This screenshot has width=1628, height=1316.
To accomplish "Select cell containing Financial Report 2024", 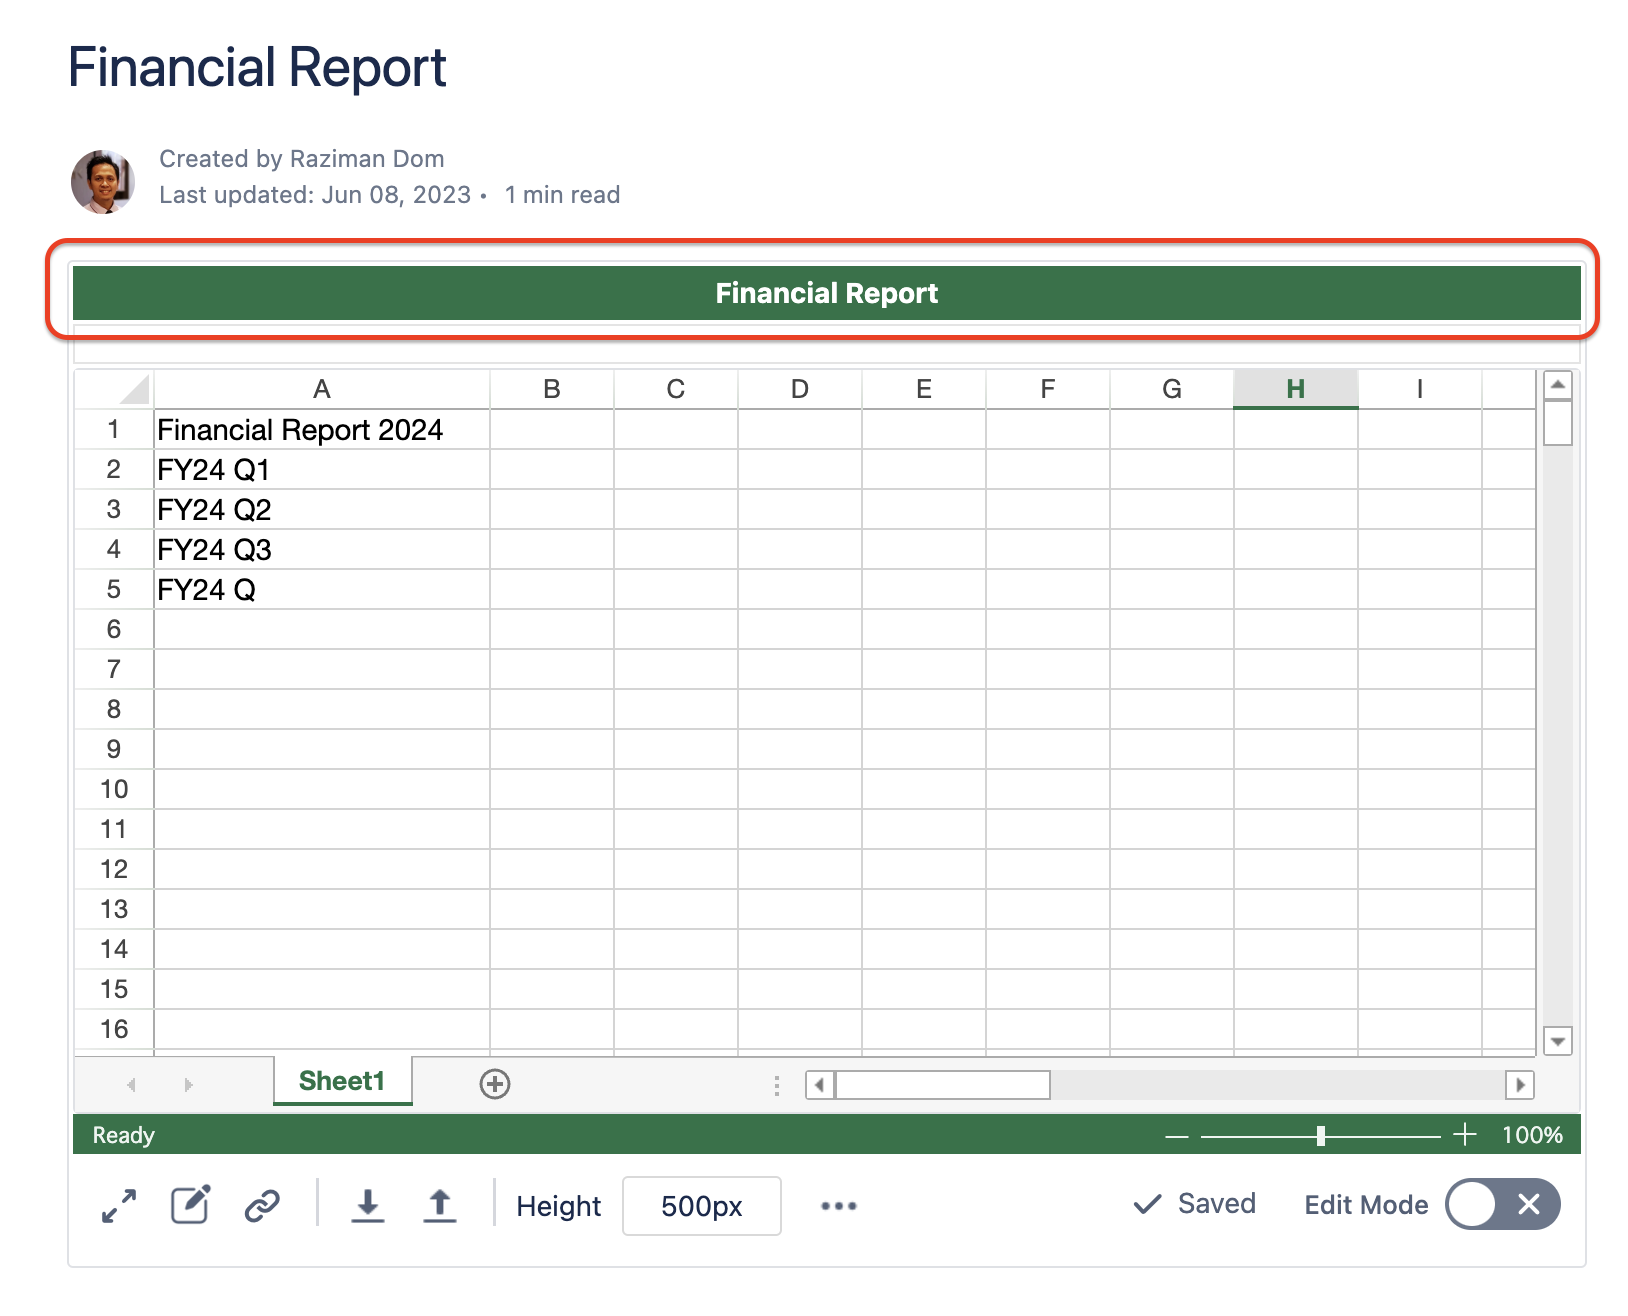I will [x=320, y=430].
